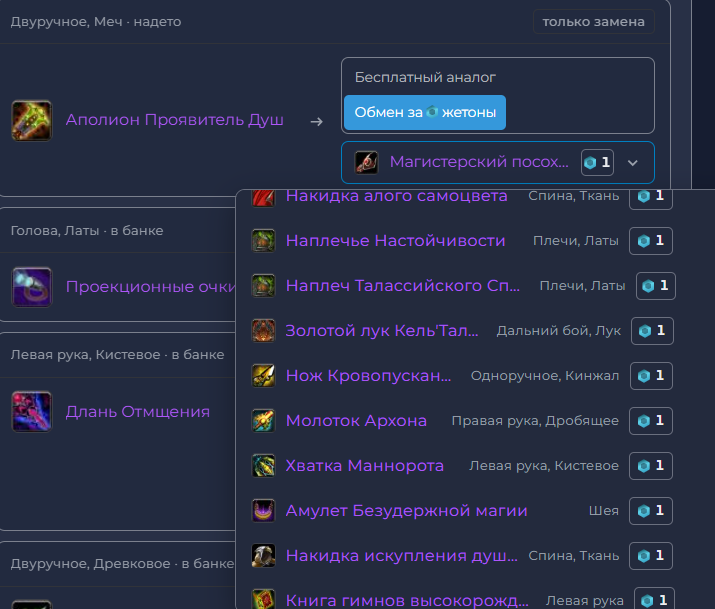Click the Дальний бой, Лук slot text

(559, 331)
